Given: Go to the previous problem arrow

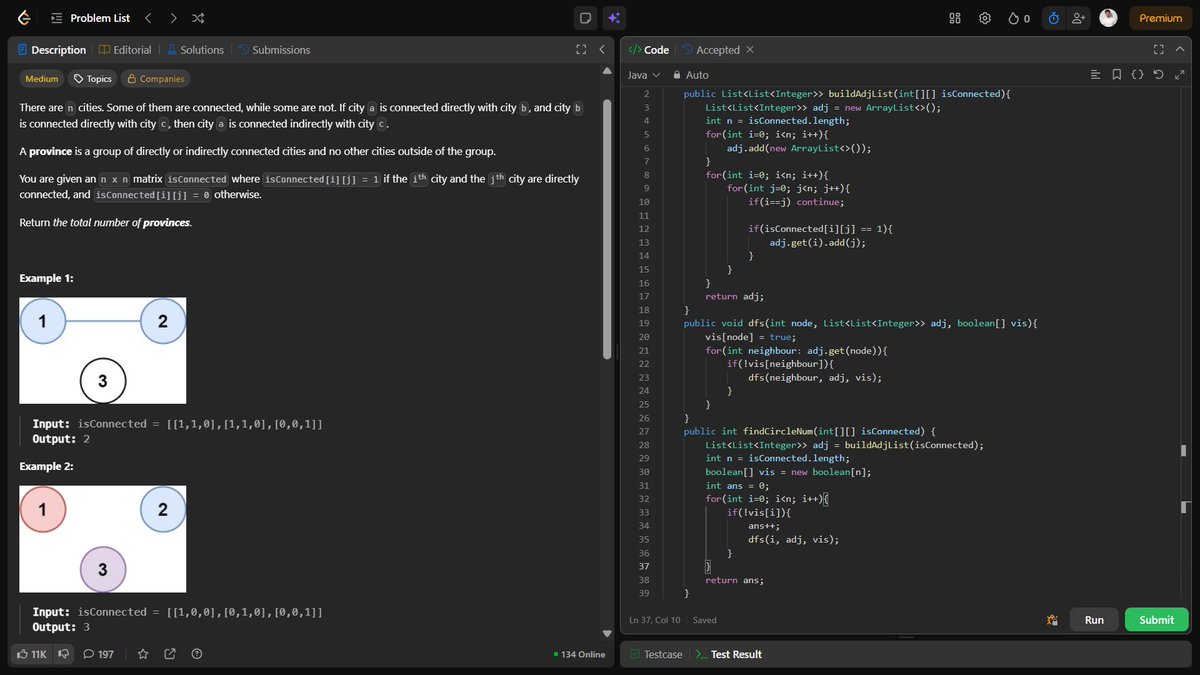Looking at the screenshot, I should click(148, 18).
